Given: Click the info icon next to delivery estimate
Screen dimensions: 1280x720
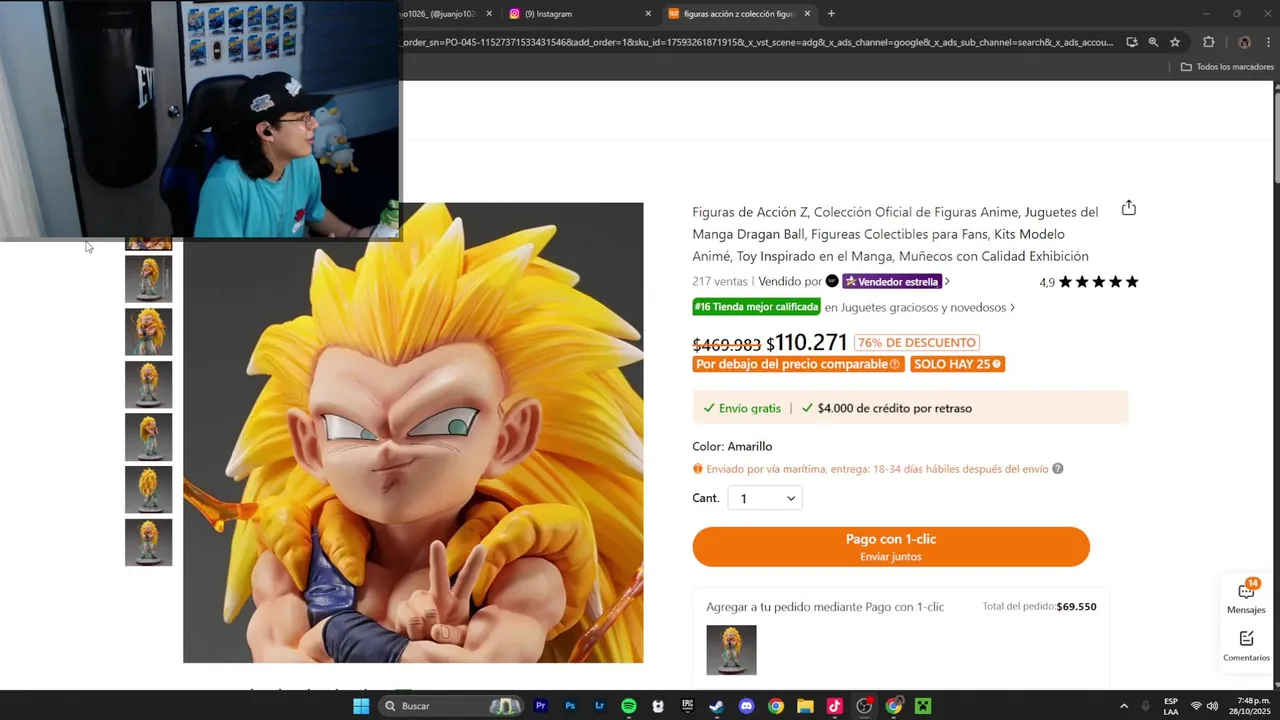Looking at the screenshot, I should (x=1057, y=469).
